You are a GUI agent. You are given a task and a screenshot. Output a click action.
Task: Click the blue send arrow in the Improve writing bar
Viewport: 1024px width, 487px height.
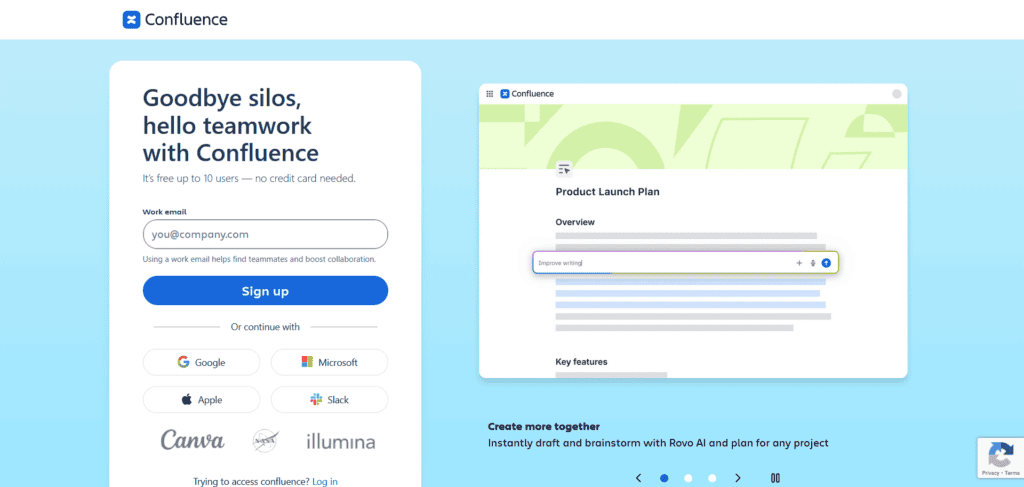[826, 262]
